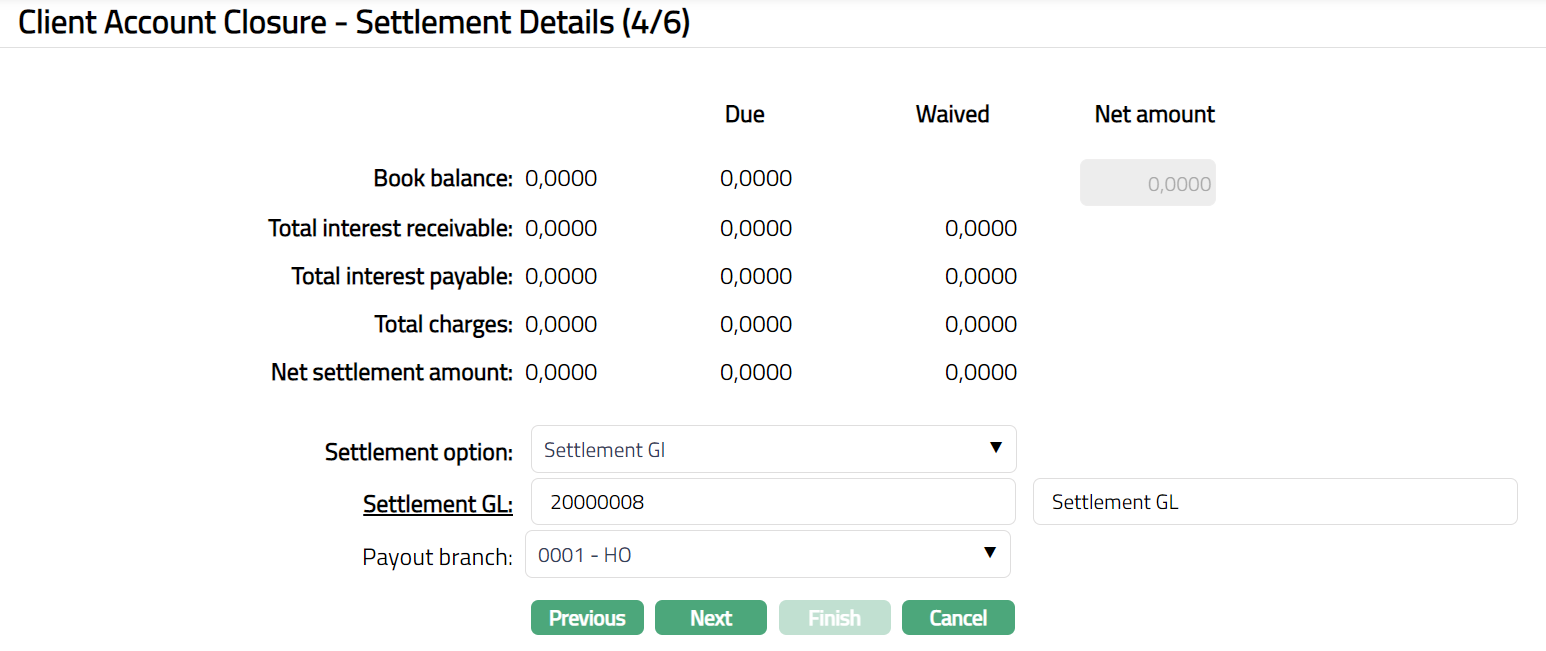The width and height of the screenshot is (1546, 651).
Task: Go to the Next step
Action: click(710, 618)
